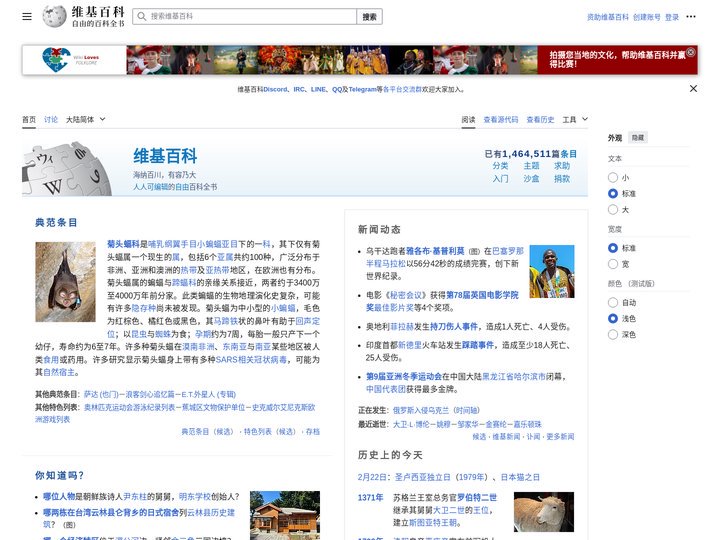Open the 入门 getting started link
This screenshot has height=540, width=720.
pyautogui.click(x=501, y=179)
